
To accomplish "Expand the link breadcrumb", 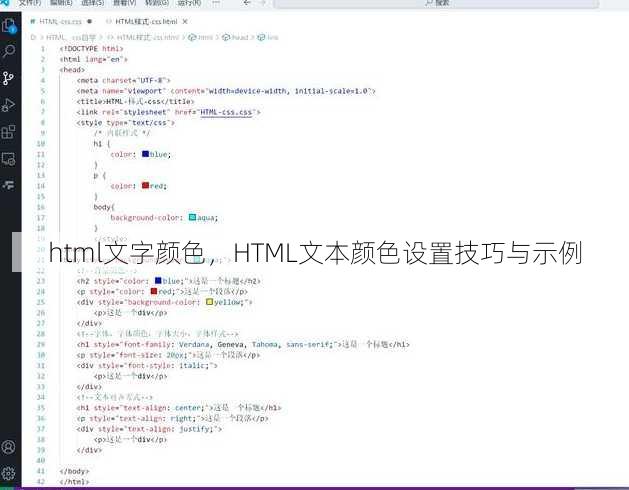I will pyautogui.click(x=268, y=37).
